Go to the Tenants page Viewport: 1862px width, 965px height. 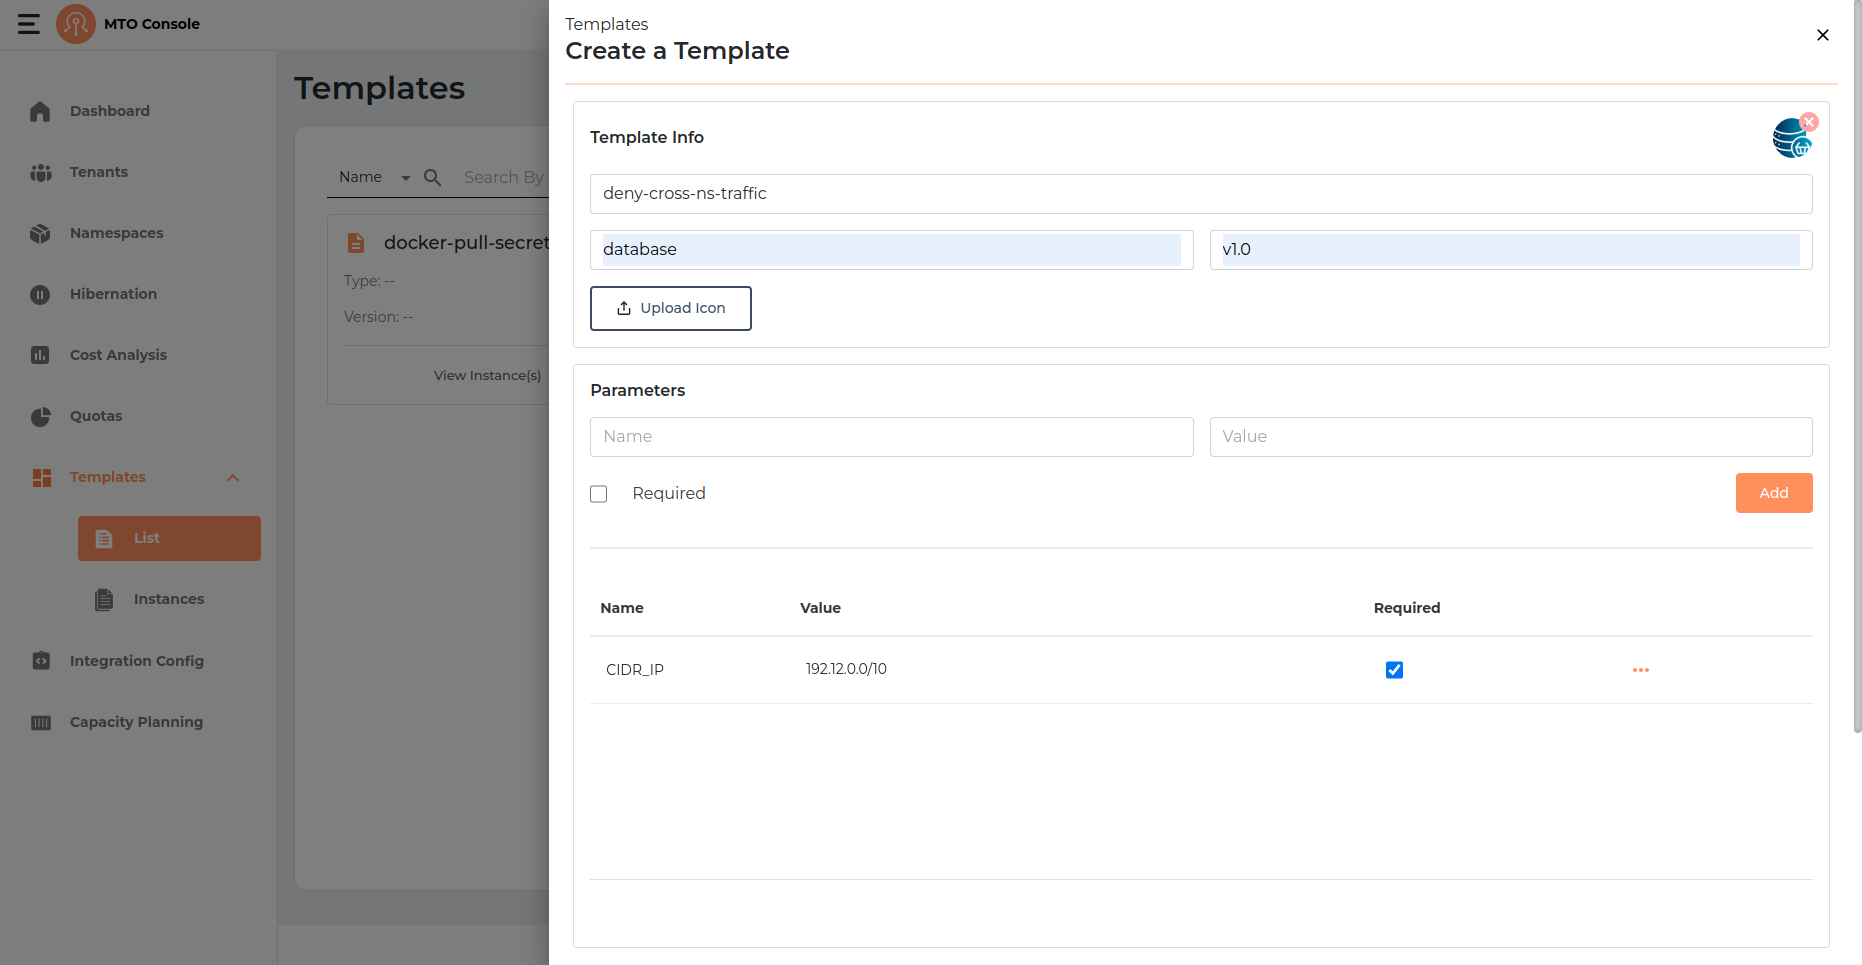click(x=98, y=172)
